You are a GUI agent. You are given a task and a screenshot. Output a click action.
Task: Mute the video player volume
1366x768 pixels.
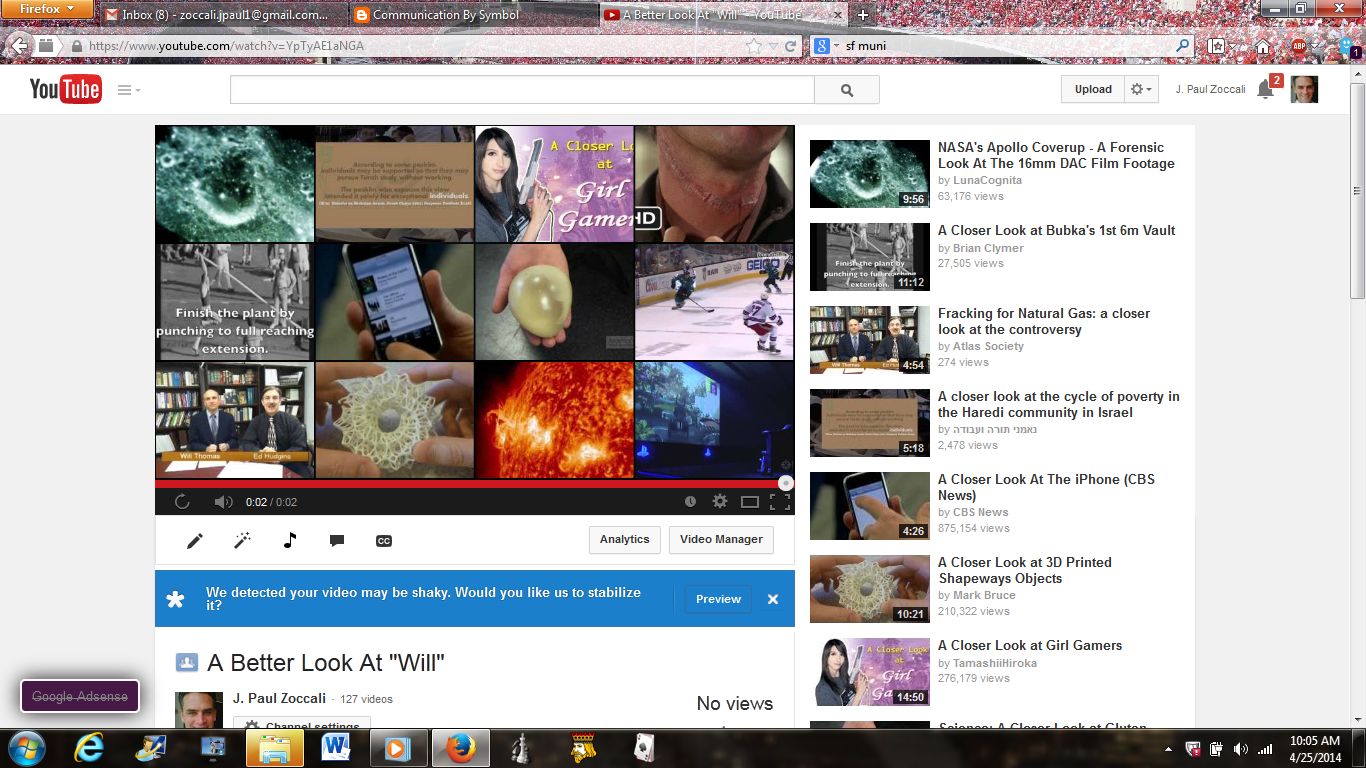(223, 502)
